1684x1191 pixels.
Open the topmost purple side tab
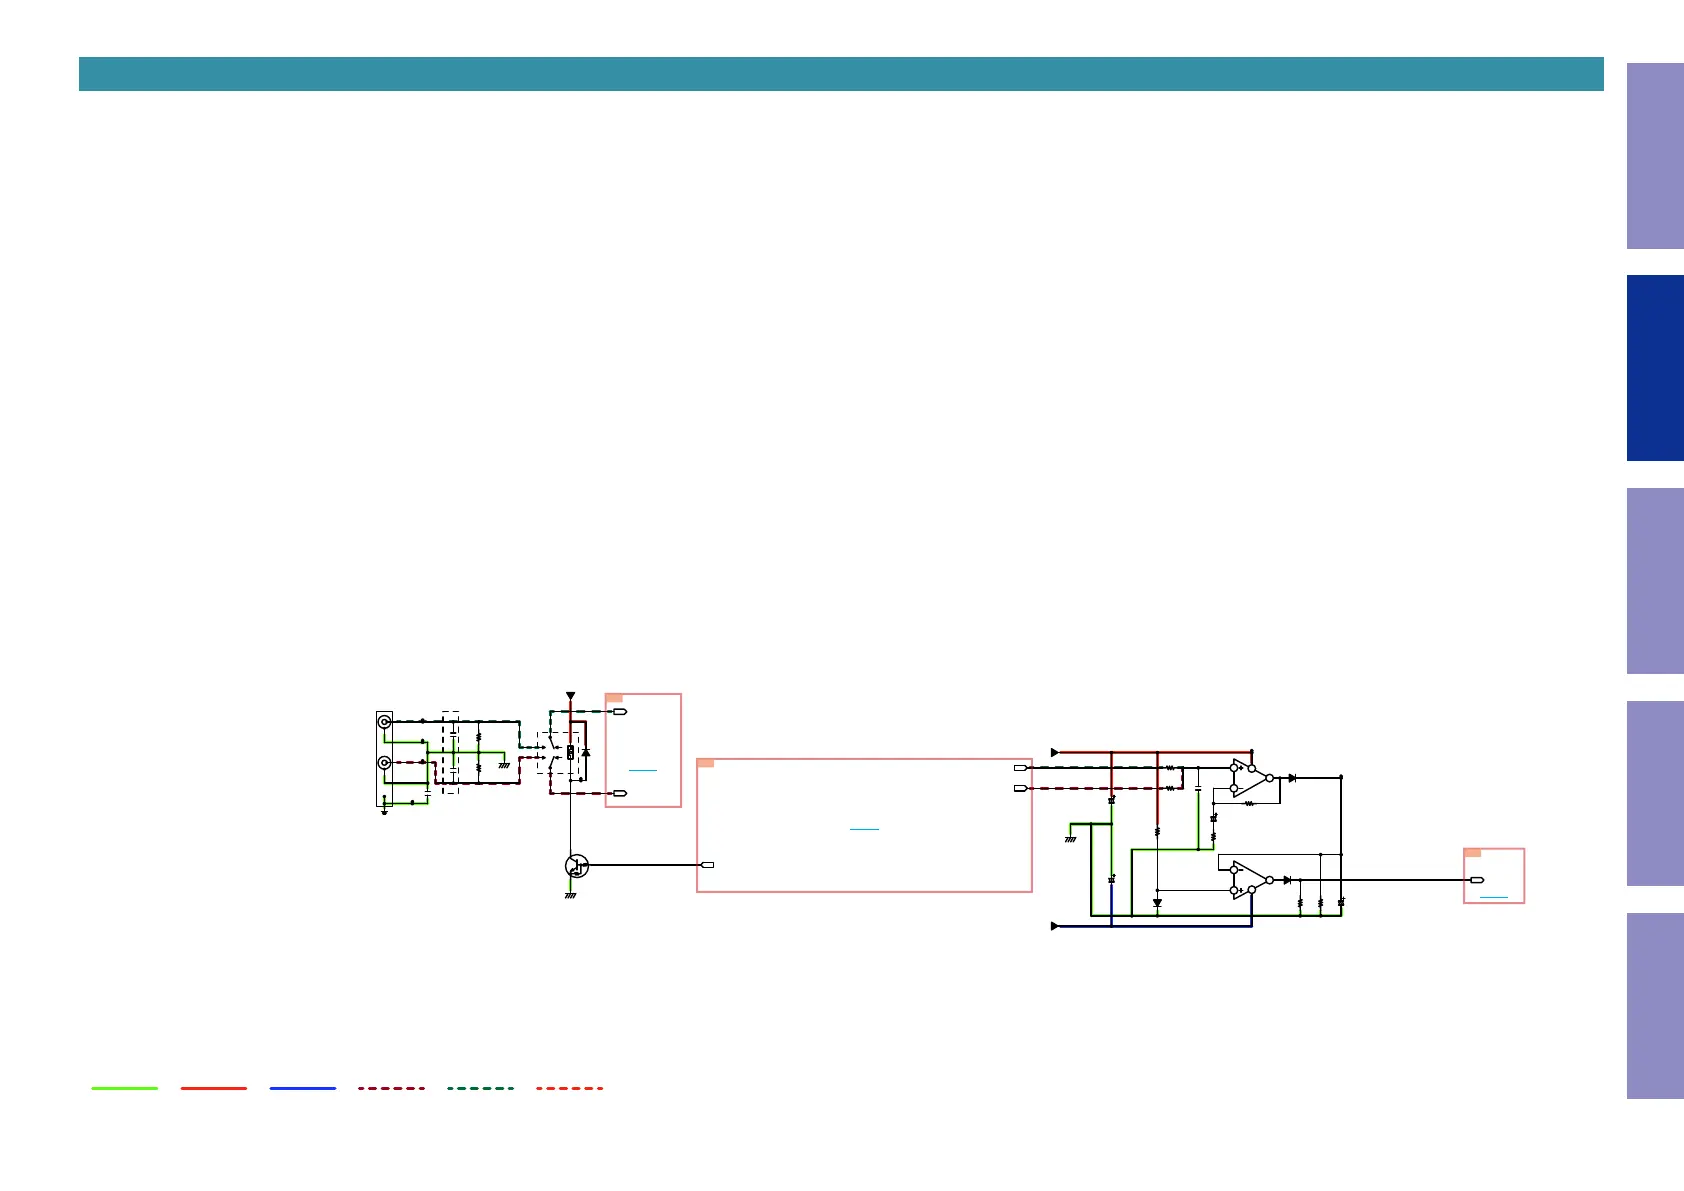coord(1655,156)
